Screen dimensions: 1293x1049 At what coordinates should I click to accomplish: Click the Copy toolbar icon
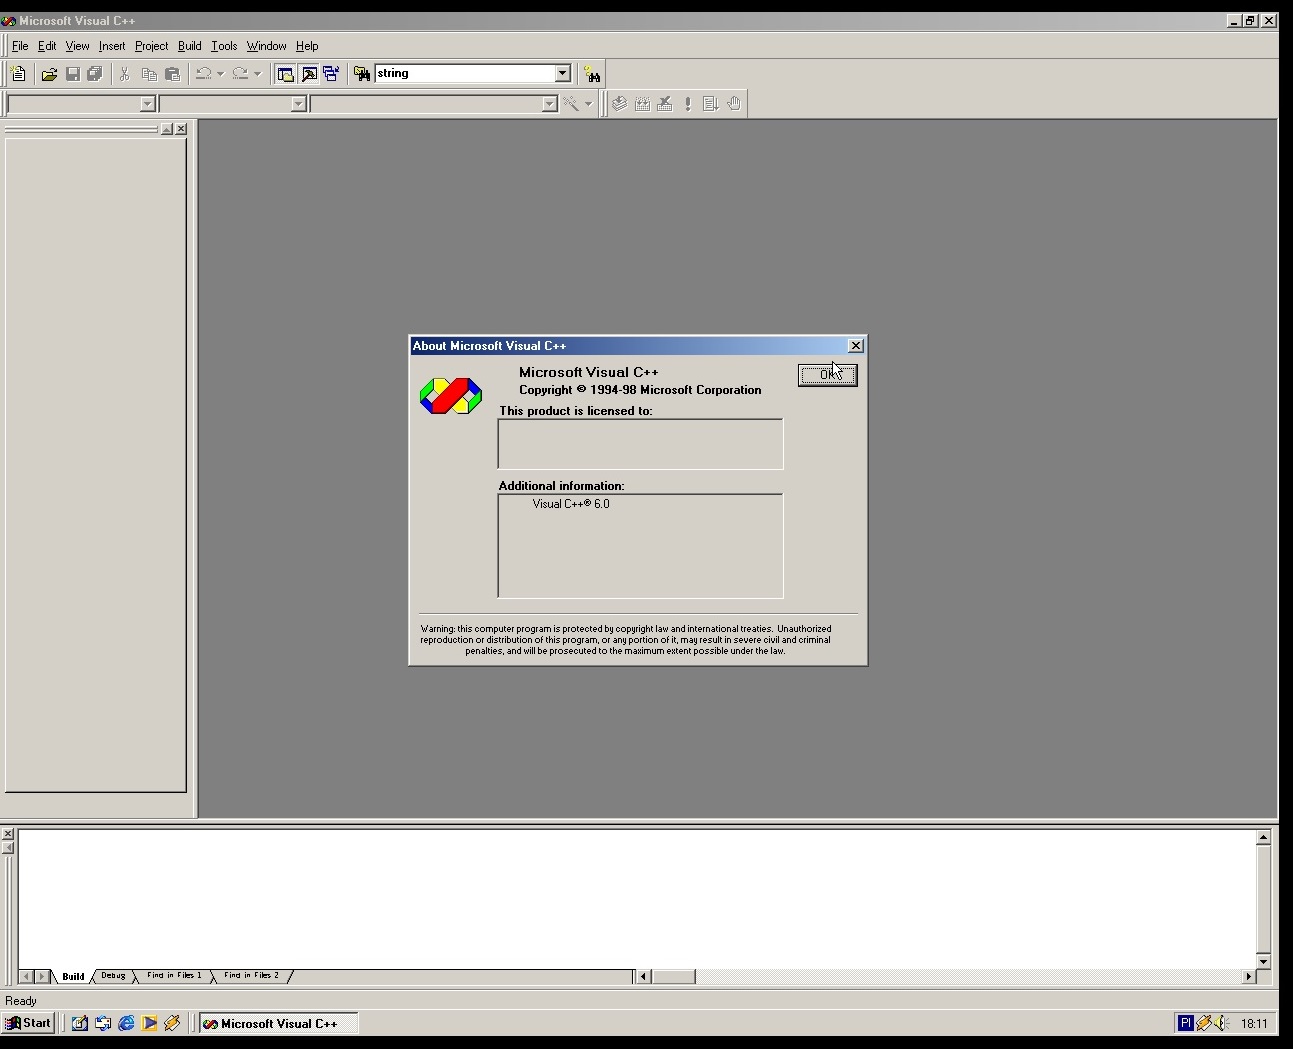click(149, 74)
